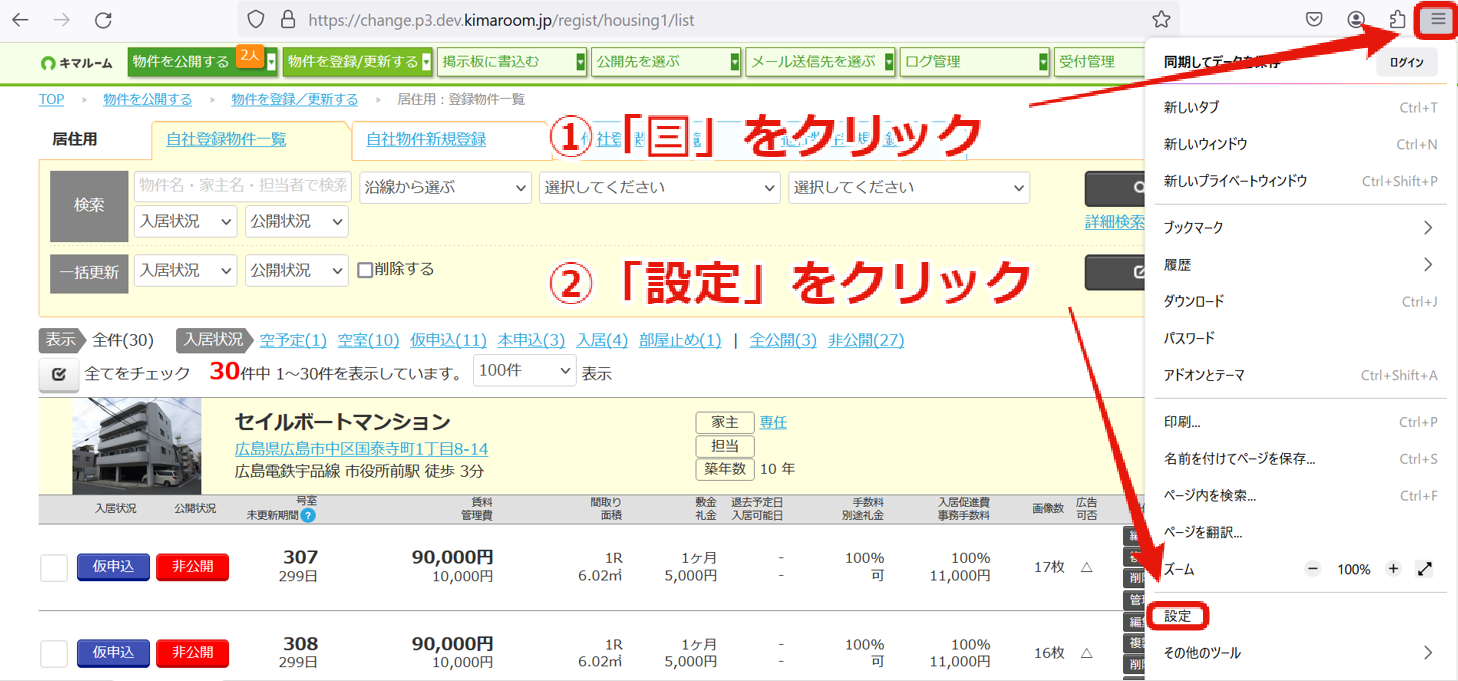Open the 掲示板に書込む navigation dropdown

(x=512, y=62)
